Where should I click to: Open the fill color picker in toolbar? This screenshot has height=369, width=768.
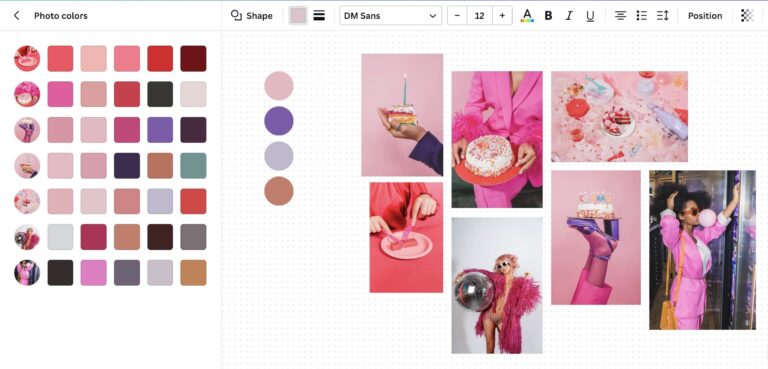click(x=298, y=16)
